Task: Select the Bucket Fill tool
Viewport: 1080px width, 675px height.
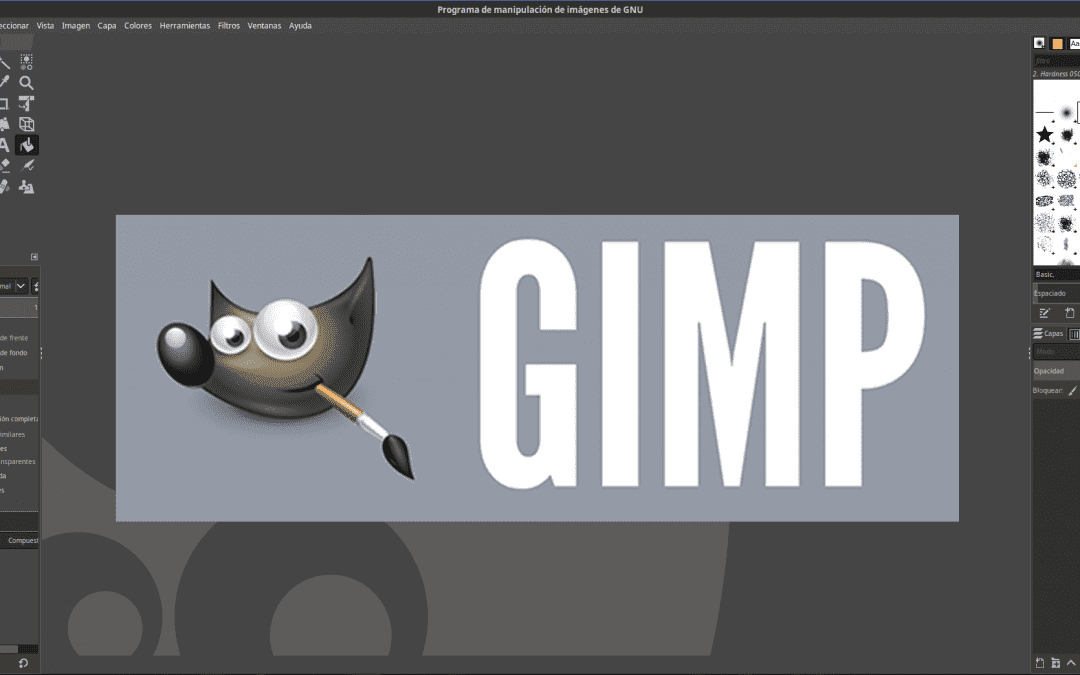Action: point(27,145)
